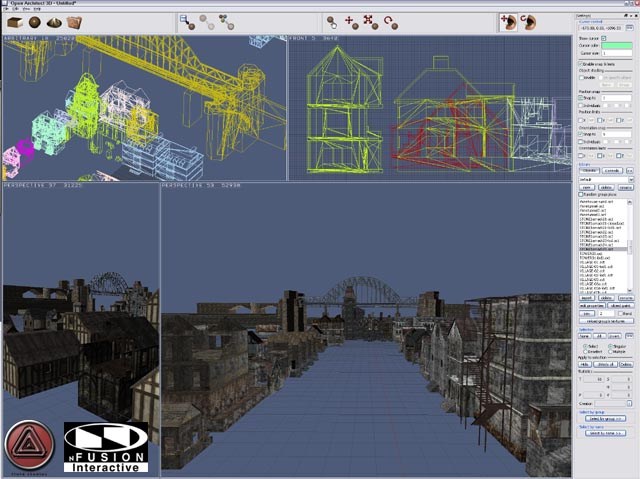Click the edit properties button
Image resolution: width=640 pixels, height=479 pixels.
pyautogui.click(x=592, y=306)
